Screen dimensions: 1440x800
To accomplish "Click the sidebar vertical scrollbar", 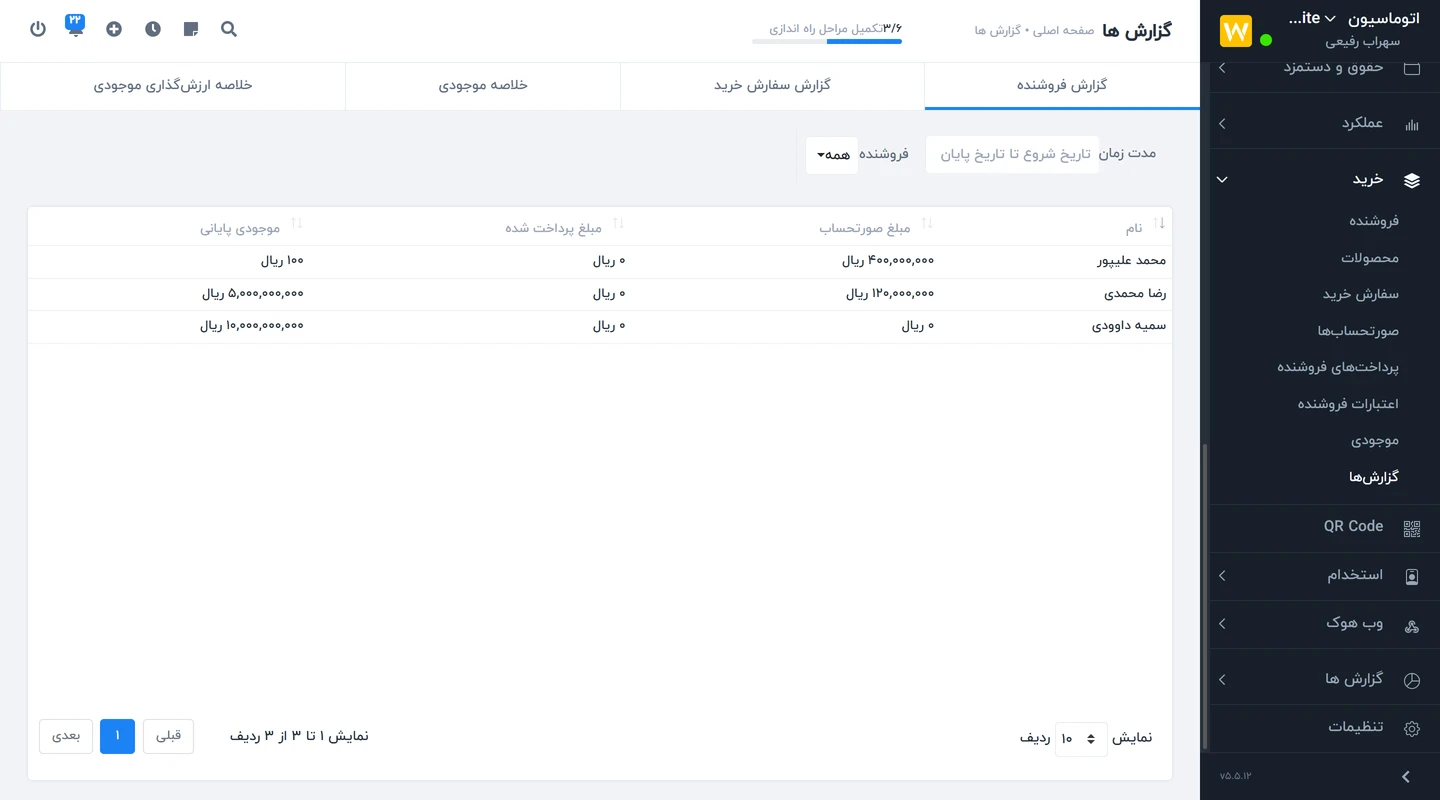I will pos(1204,595).
